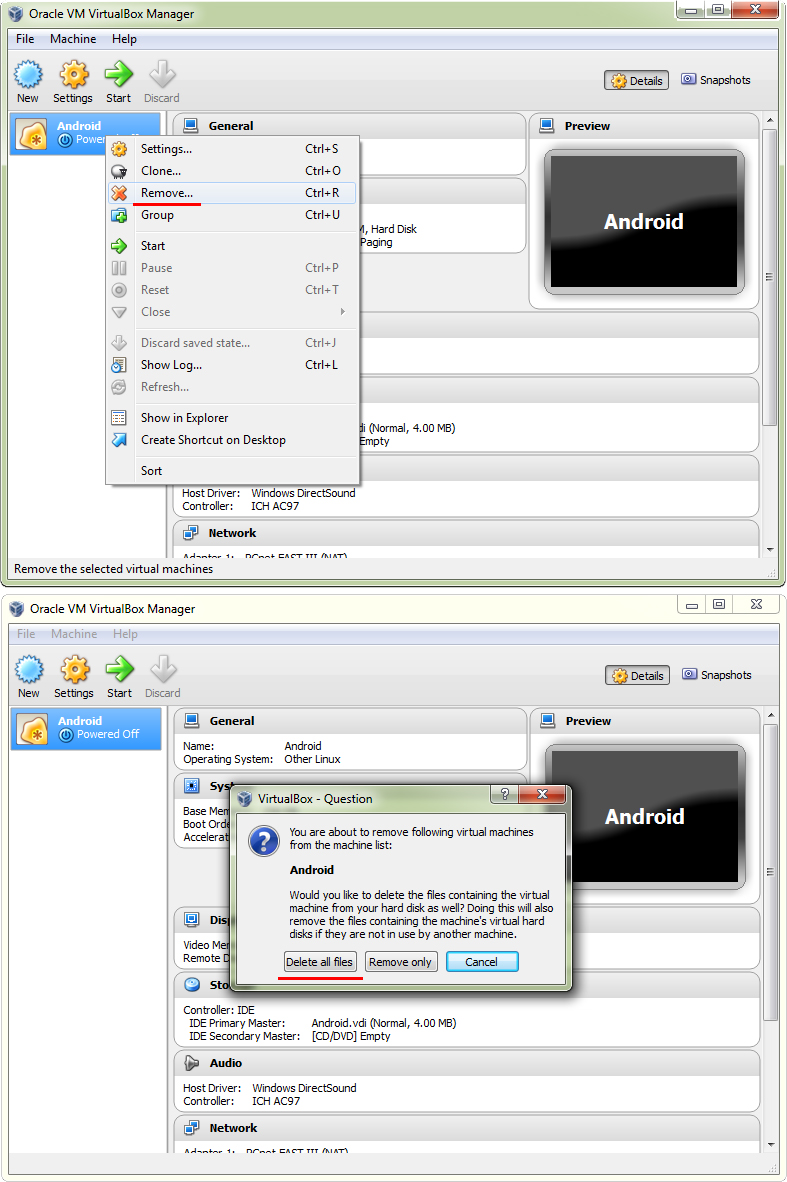This screenshot has width=787, height=1182.
Task: Click Show Log icon in context menu
Action: tap(119, 365)
